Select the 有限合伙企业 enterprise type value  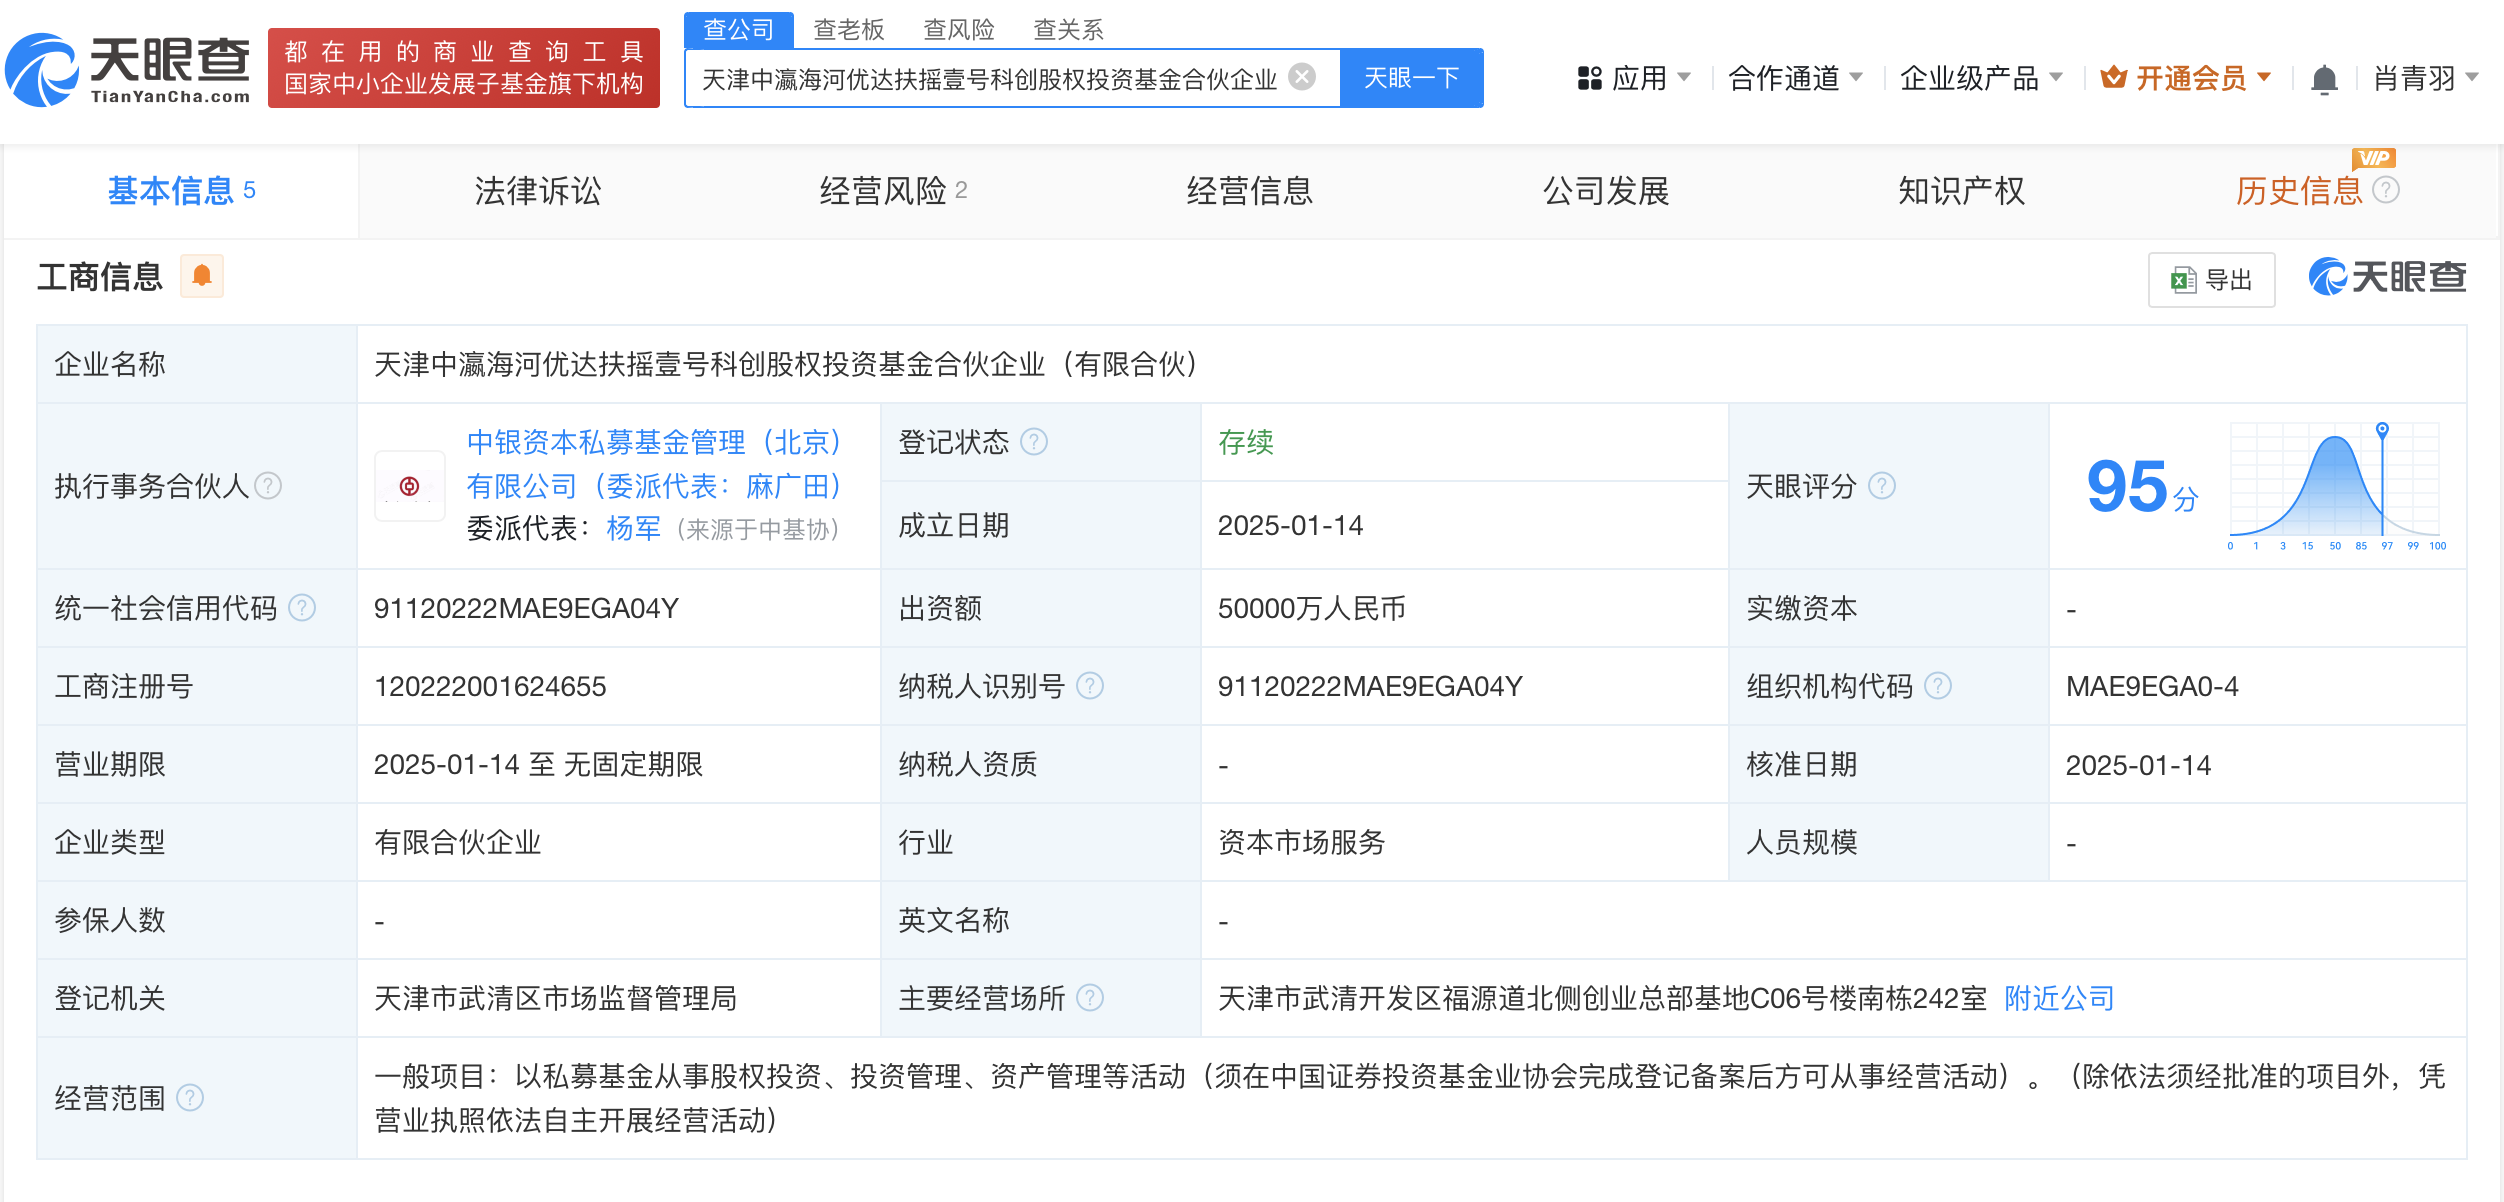(x=457, y=842)
